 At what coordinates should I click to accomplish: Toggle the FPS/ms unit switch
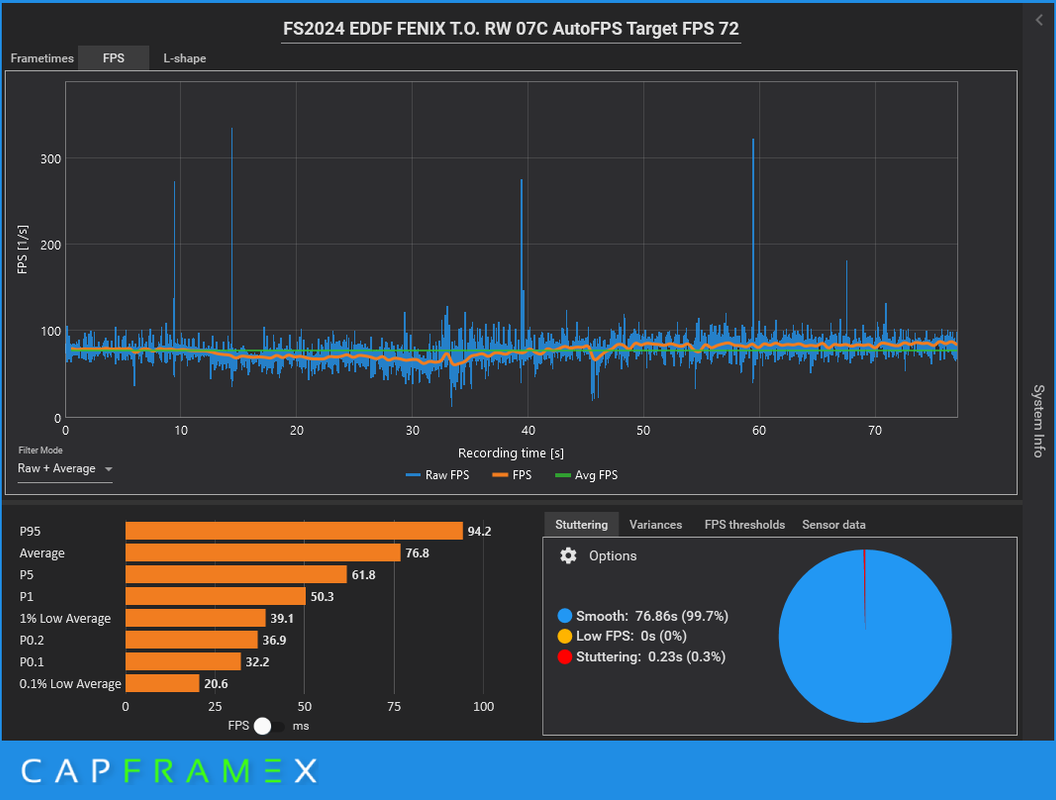[x=269, y=726]
